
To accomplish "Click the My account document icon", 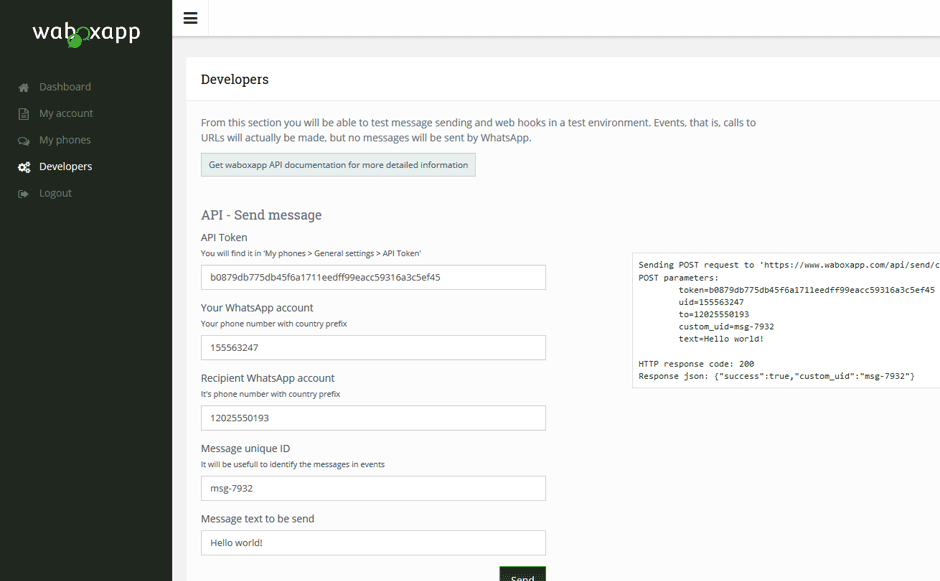I will coord(23,114).
